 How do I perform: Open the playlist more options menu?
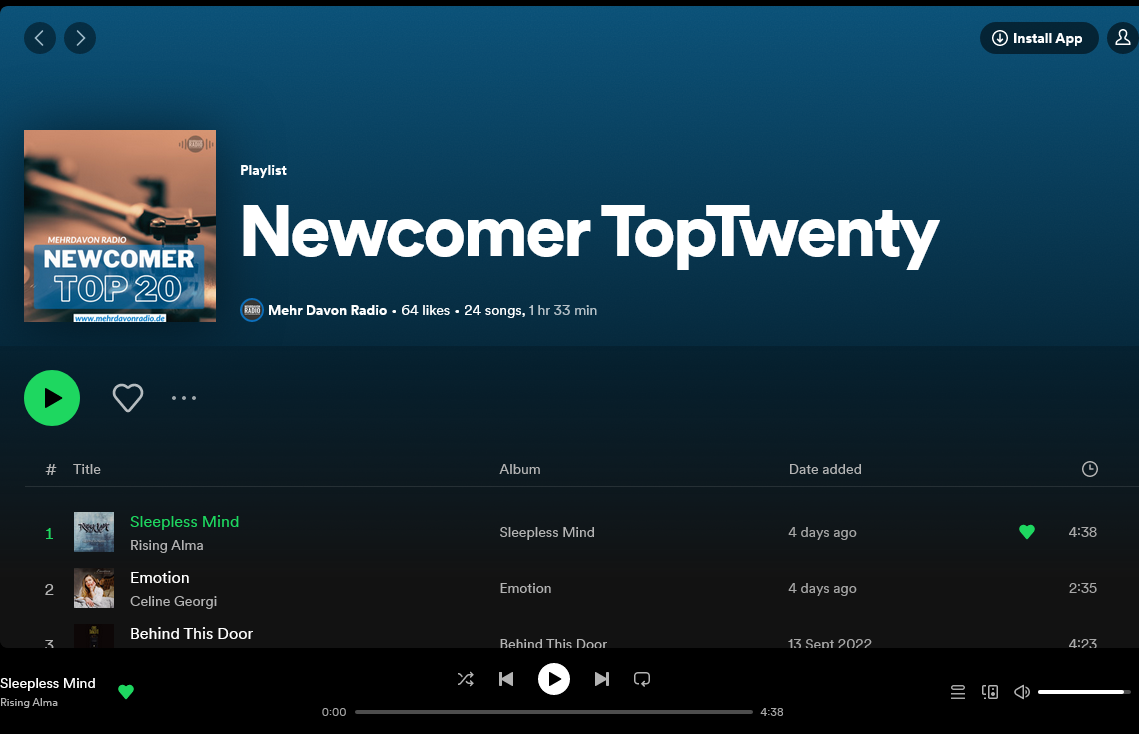pos(184,398)
